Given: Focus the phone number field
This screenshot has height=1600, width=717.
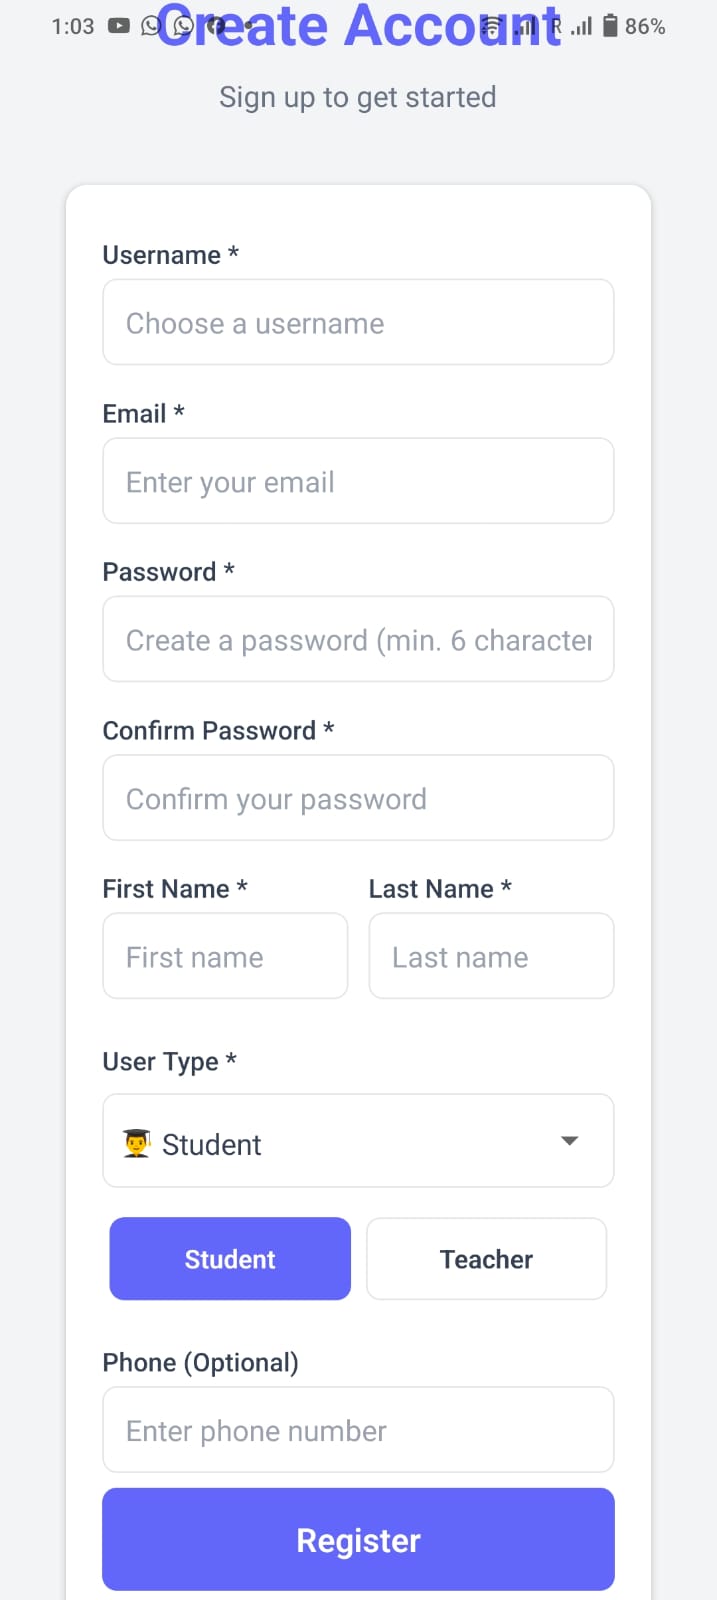Looking at the screenshot, I should 358,1430.
